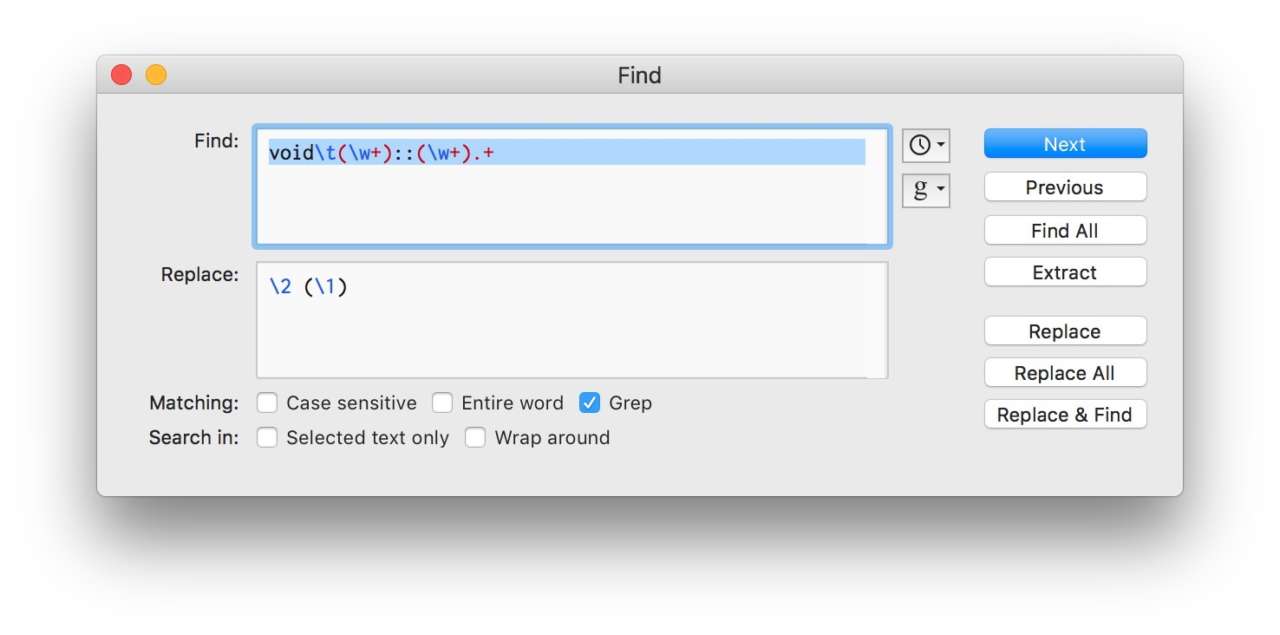The width and height of the screenshot is (1280, 635).
Task: Click the yellow minimize window button
Action: (x=156, y=75)
